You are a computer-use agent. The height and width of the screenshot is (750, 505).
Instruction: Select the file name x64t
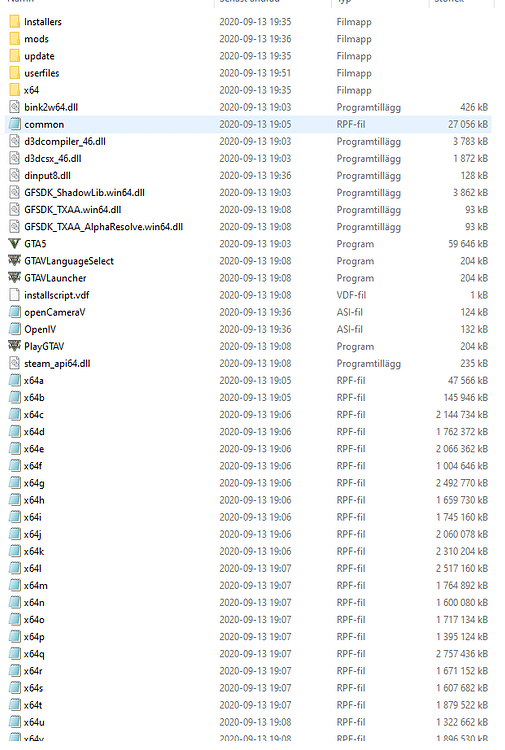click(x=33, y=705)
